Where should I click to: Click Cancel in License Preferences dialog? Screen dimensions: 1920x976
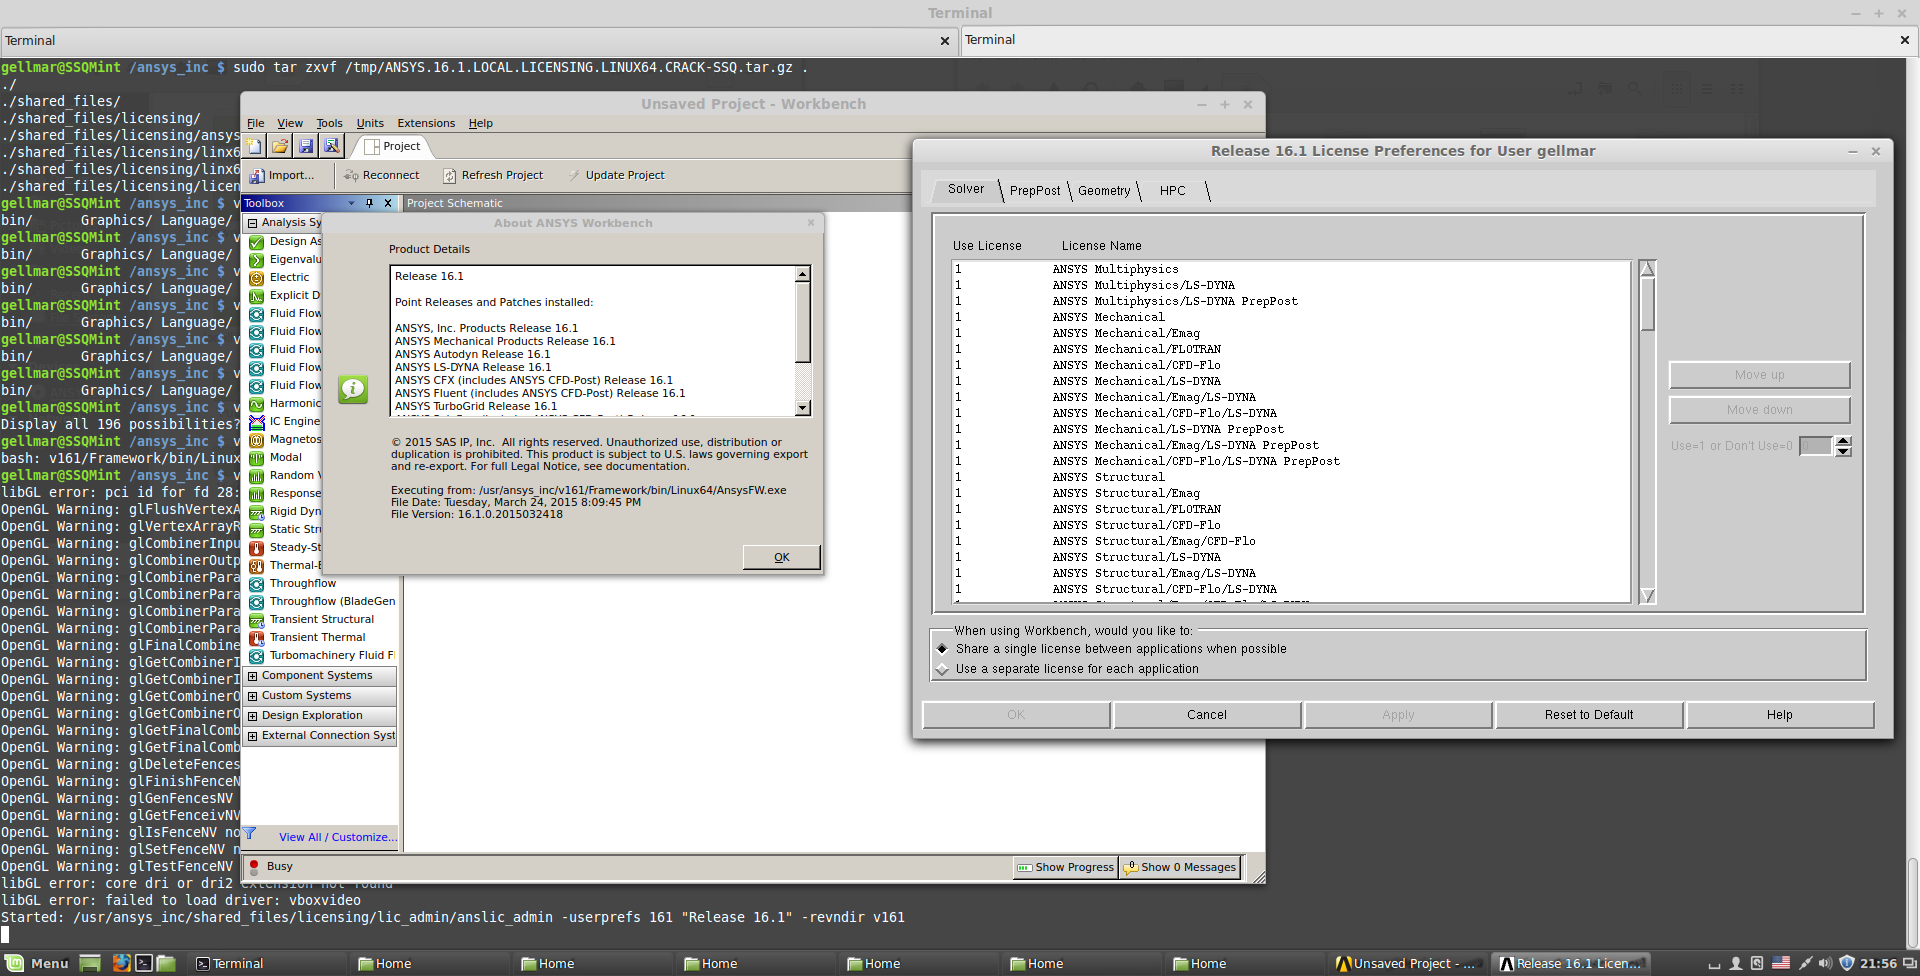tap(1207, 715)
